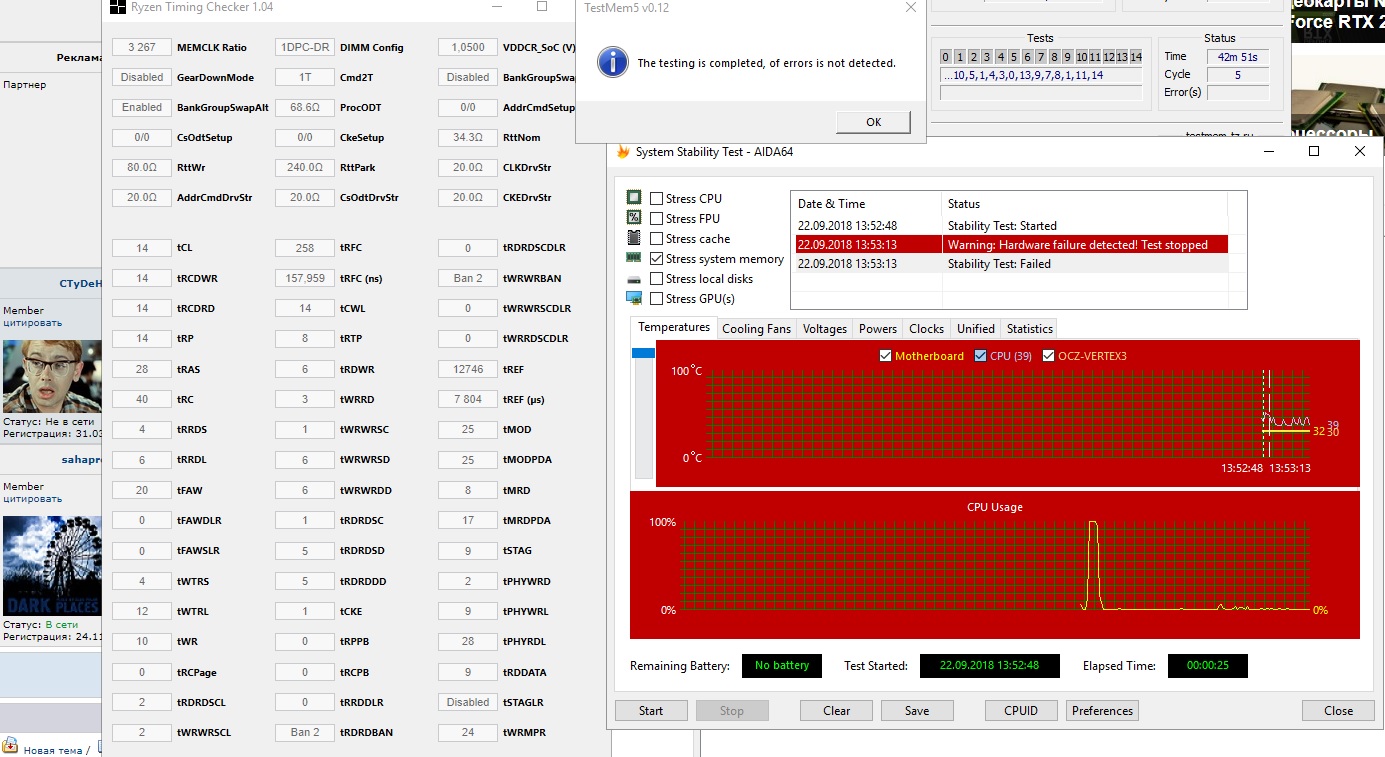Screen dimensions: 1385x757
Task: Open the Новая тема link
Action: pos(53,750)
